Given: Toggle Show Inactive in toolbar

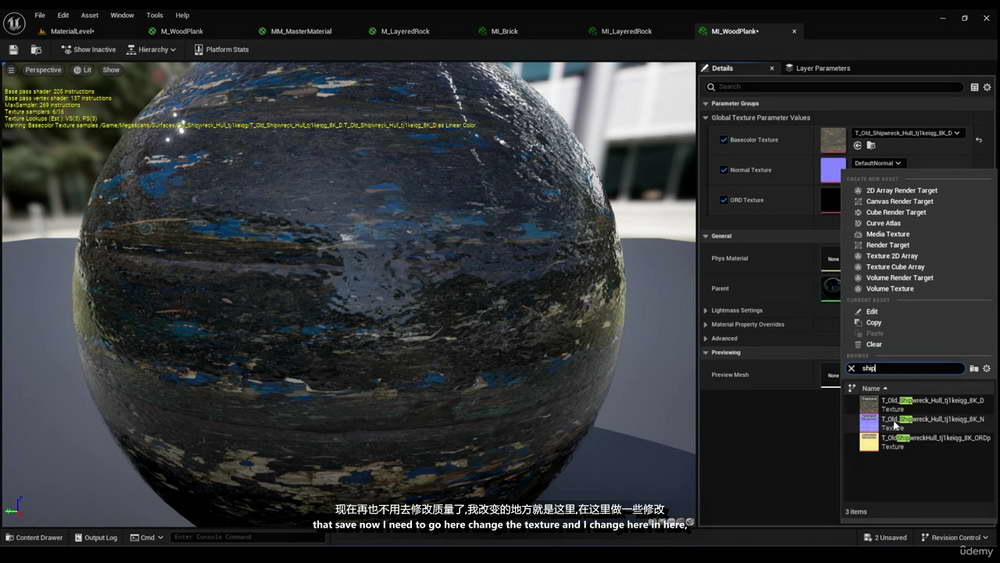Looking at the screenshot, I should tap(88, 50).
